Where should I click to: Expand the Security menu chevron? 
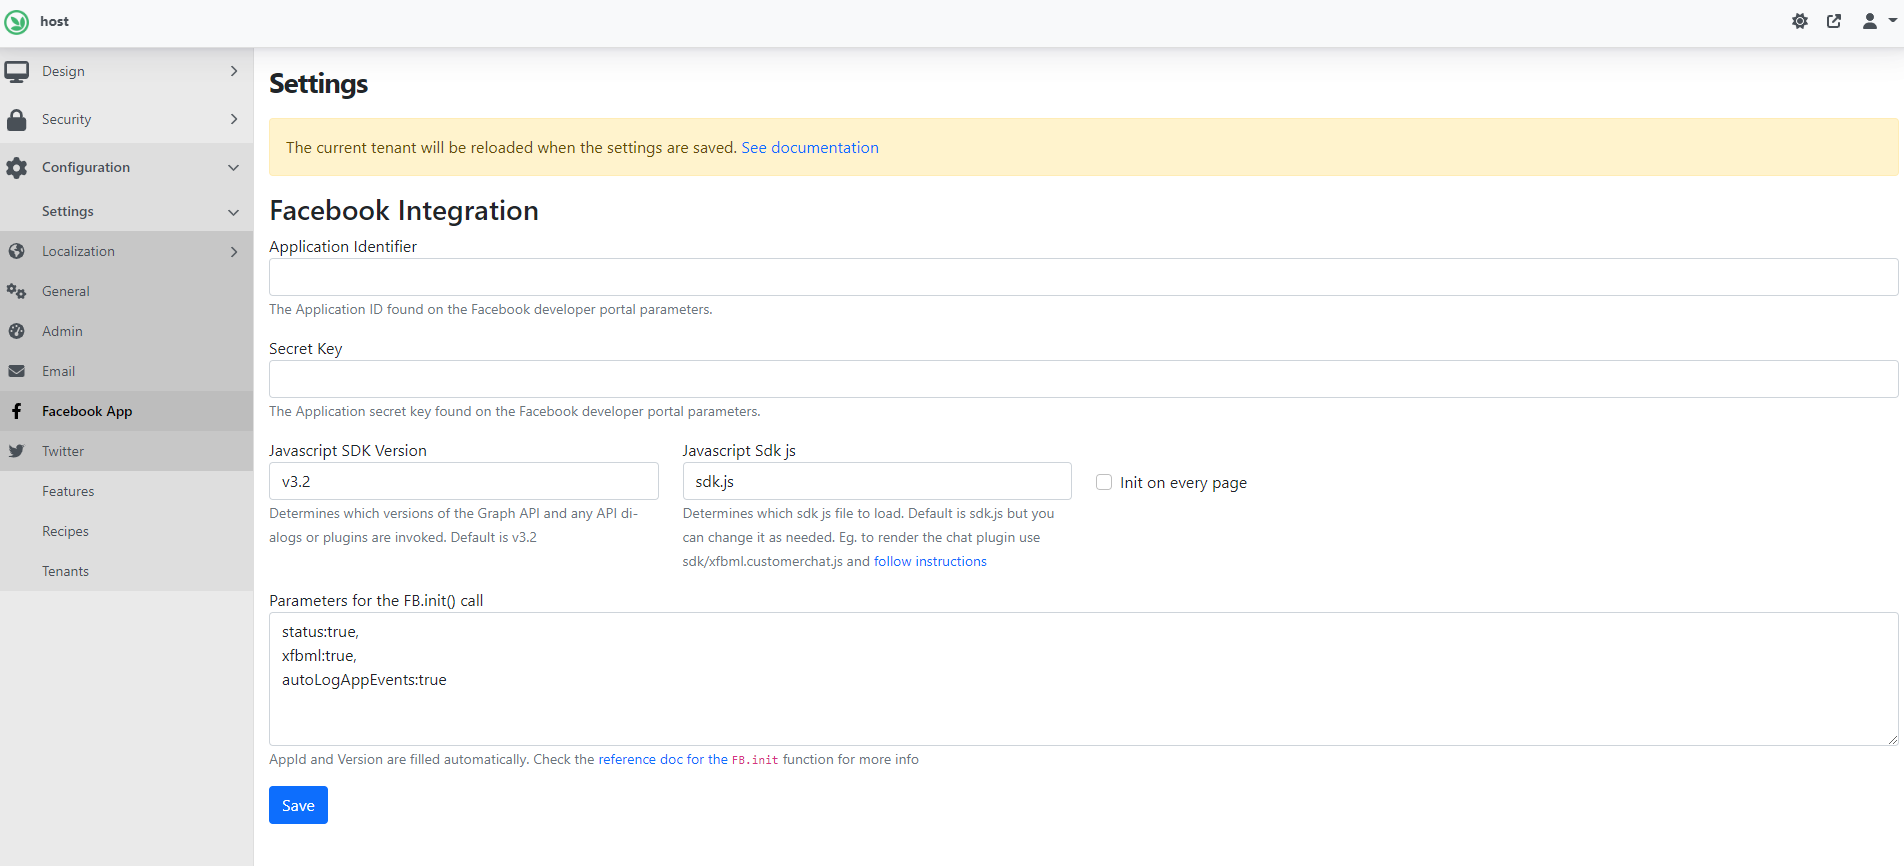tap(234, 119)
